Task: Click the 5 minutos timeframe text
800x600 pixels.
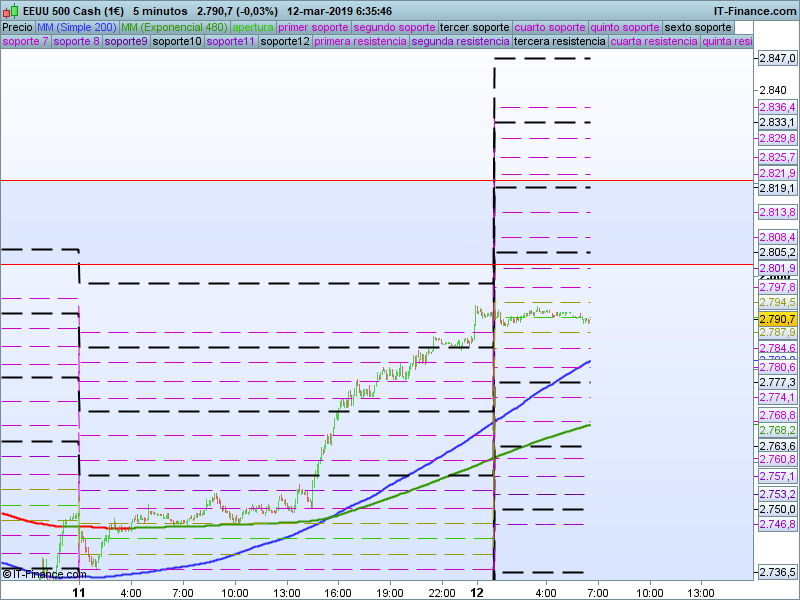Action: [160, 11]
